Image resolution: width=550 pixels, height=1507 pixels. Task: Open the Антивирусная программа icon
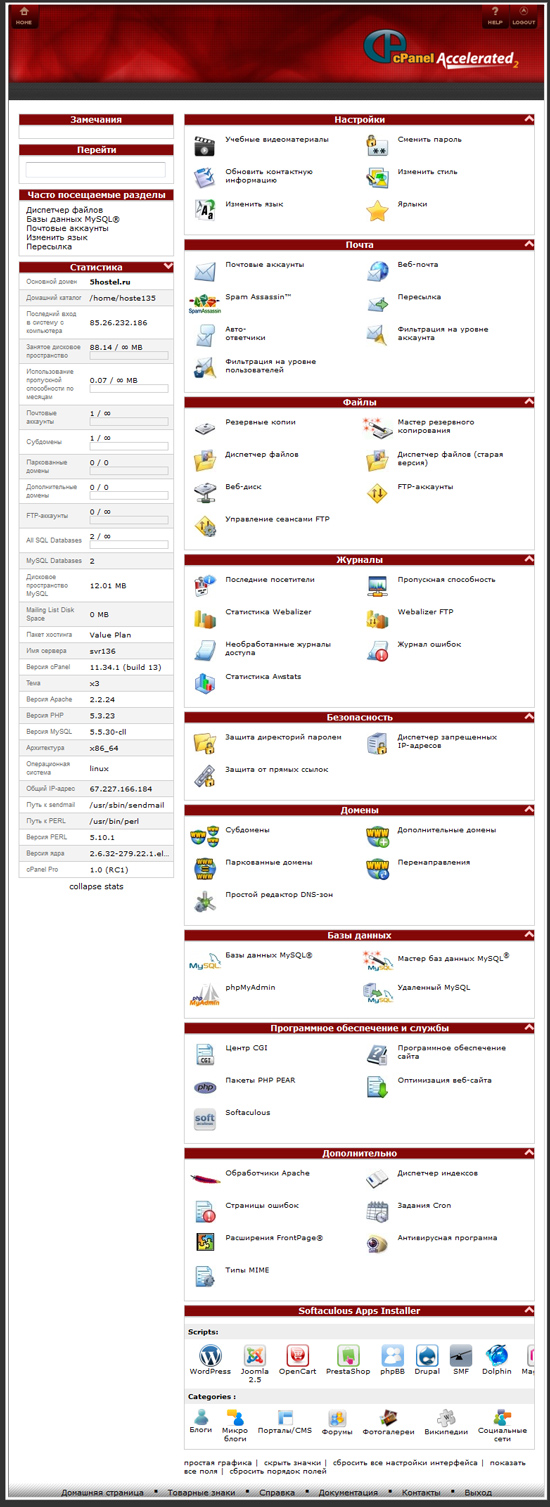click(377, 1244)
